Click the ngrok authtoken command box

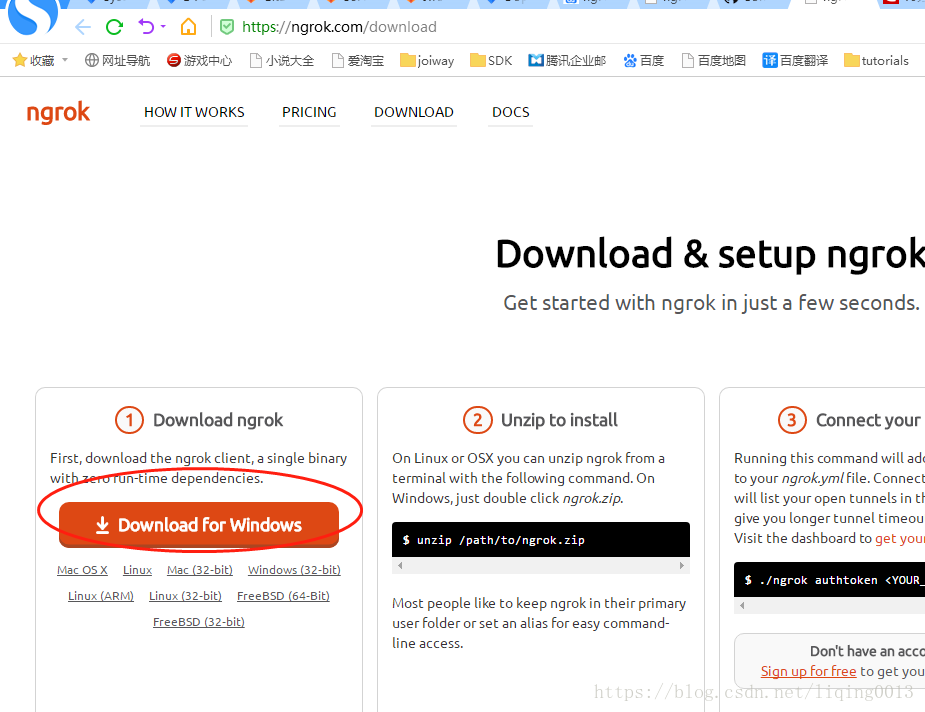829,580
